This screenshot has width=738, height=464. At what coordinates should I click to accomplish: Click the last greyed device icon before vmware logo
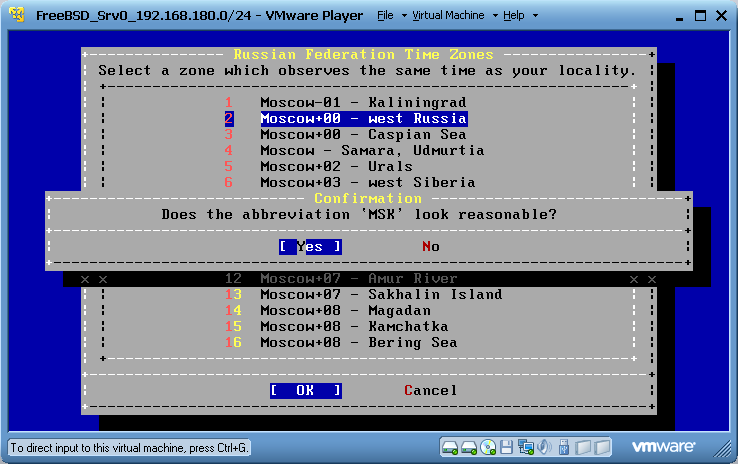pyautogui.click(x=602, y=447)
